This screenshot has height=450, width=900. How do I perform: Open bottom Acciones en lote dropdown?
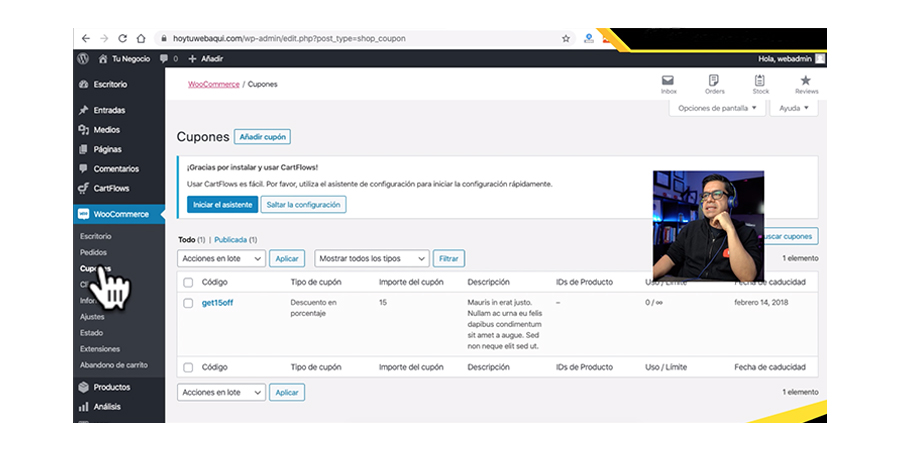click(222, 393)
